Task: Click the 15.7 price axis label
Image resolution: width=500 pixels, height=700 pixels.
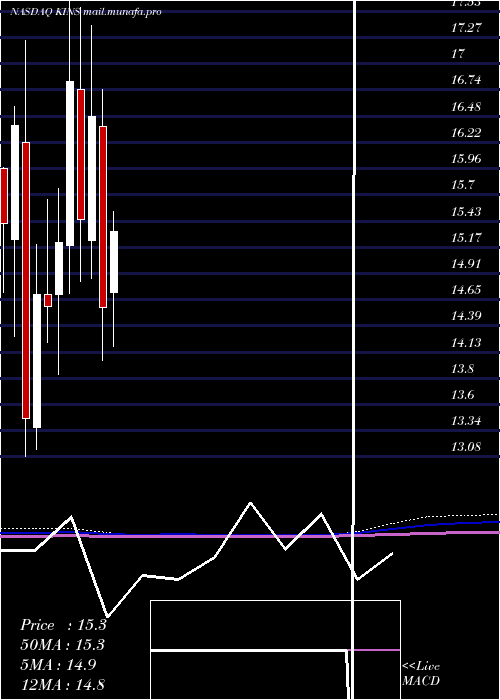Action: 462,185
